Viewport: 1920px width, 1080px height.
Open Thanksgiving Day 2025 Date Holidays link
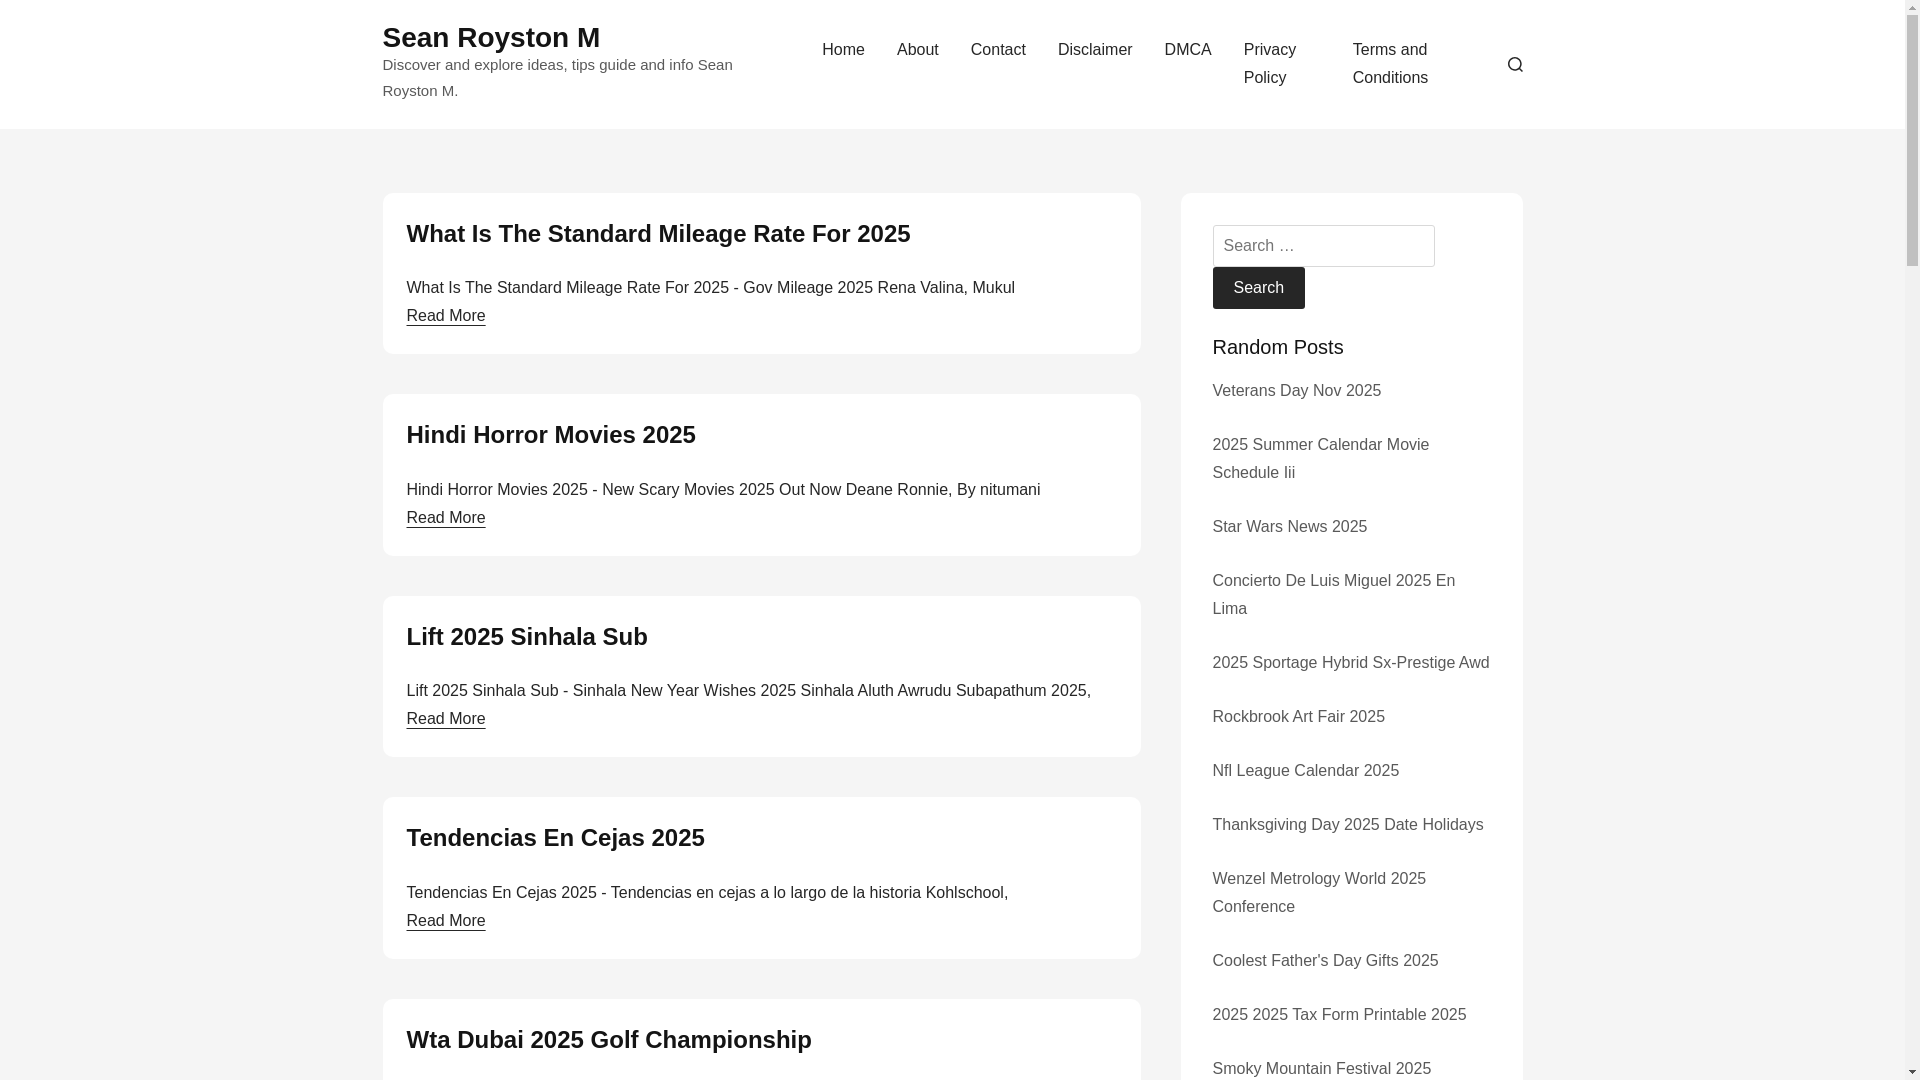pyautogui.click(x=1347, y=825)
